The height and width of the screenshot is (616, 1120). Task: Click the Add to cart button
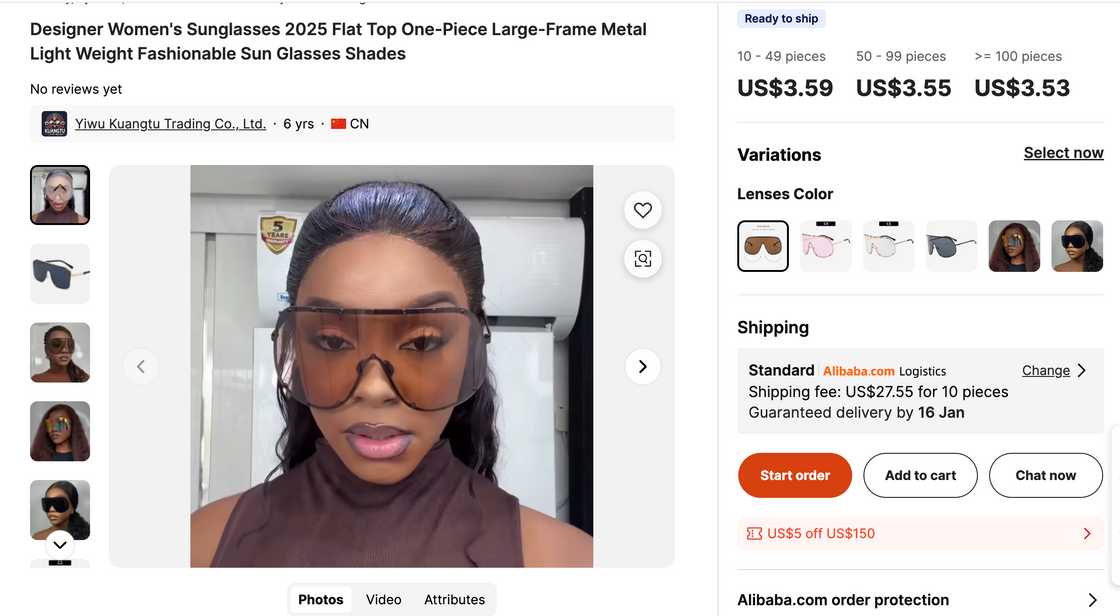(x=920, y=475)
